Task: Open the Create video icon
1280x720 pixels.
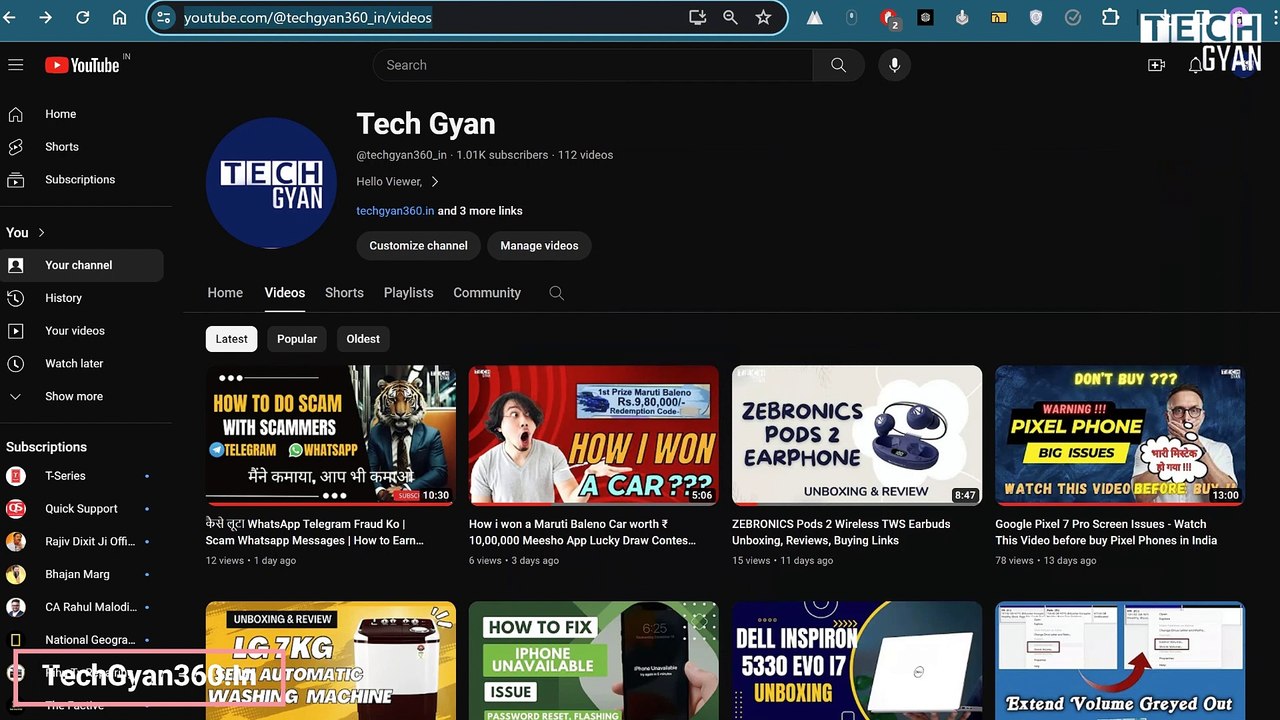Action: click(x=1156, y=65)
